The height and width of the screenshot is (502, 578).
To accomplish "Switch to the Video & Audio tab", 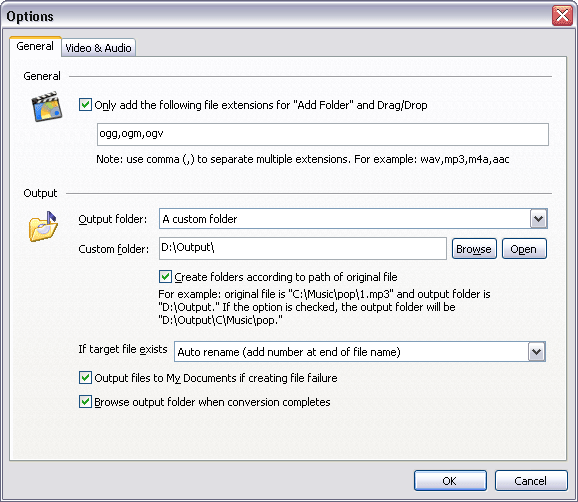I will click(98, 48).
